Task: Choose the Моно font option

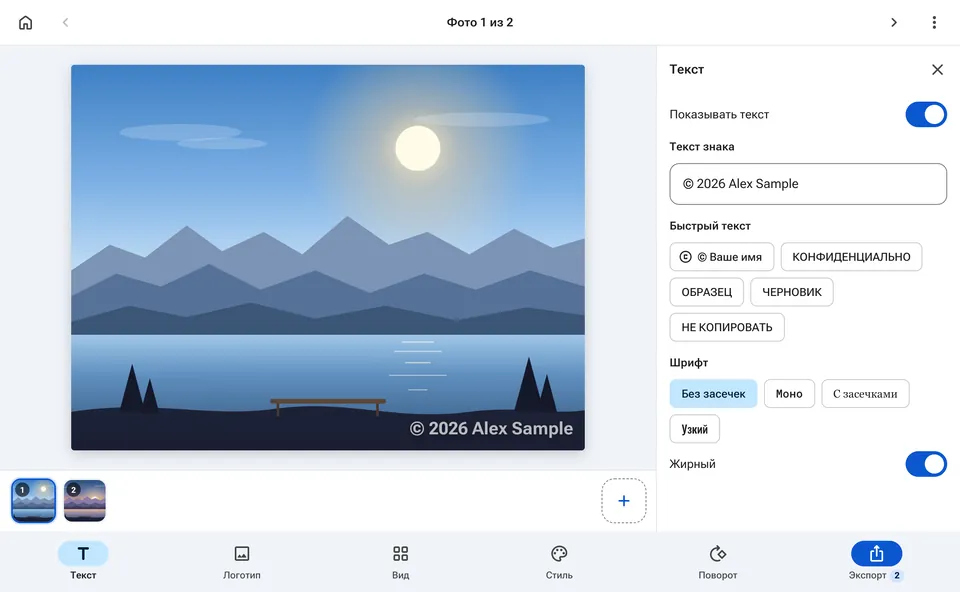Action: [789, 394]
